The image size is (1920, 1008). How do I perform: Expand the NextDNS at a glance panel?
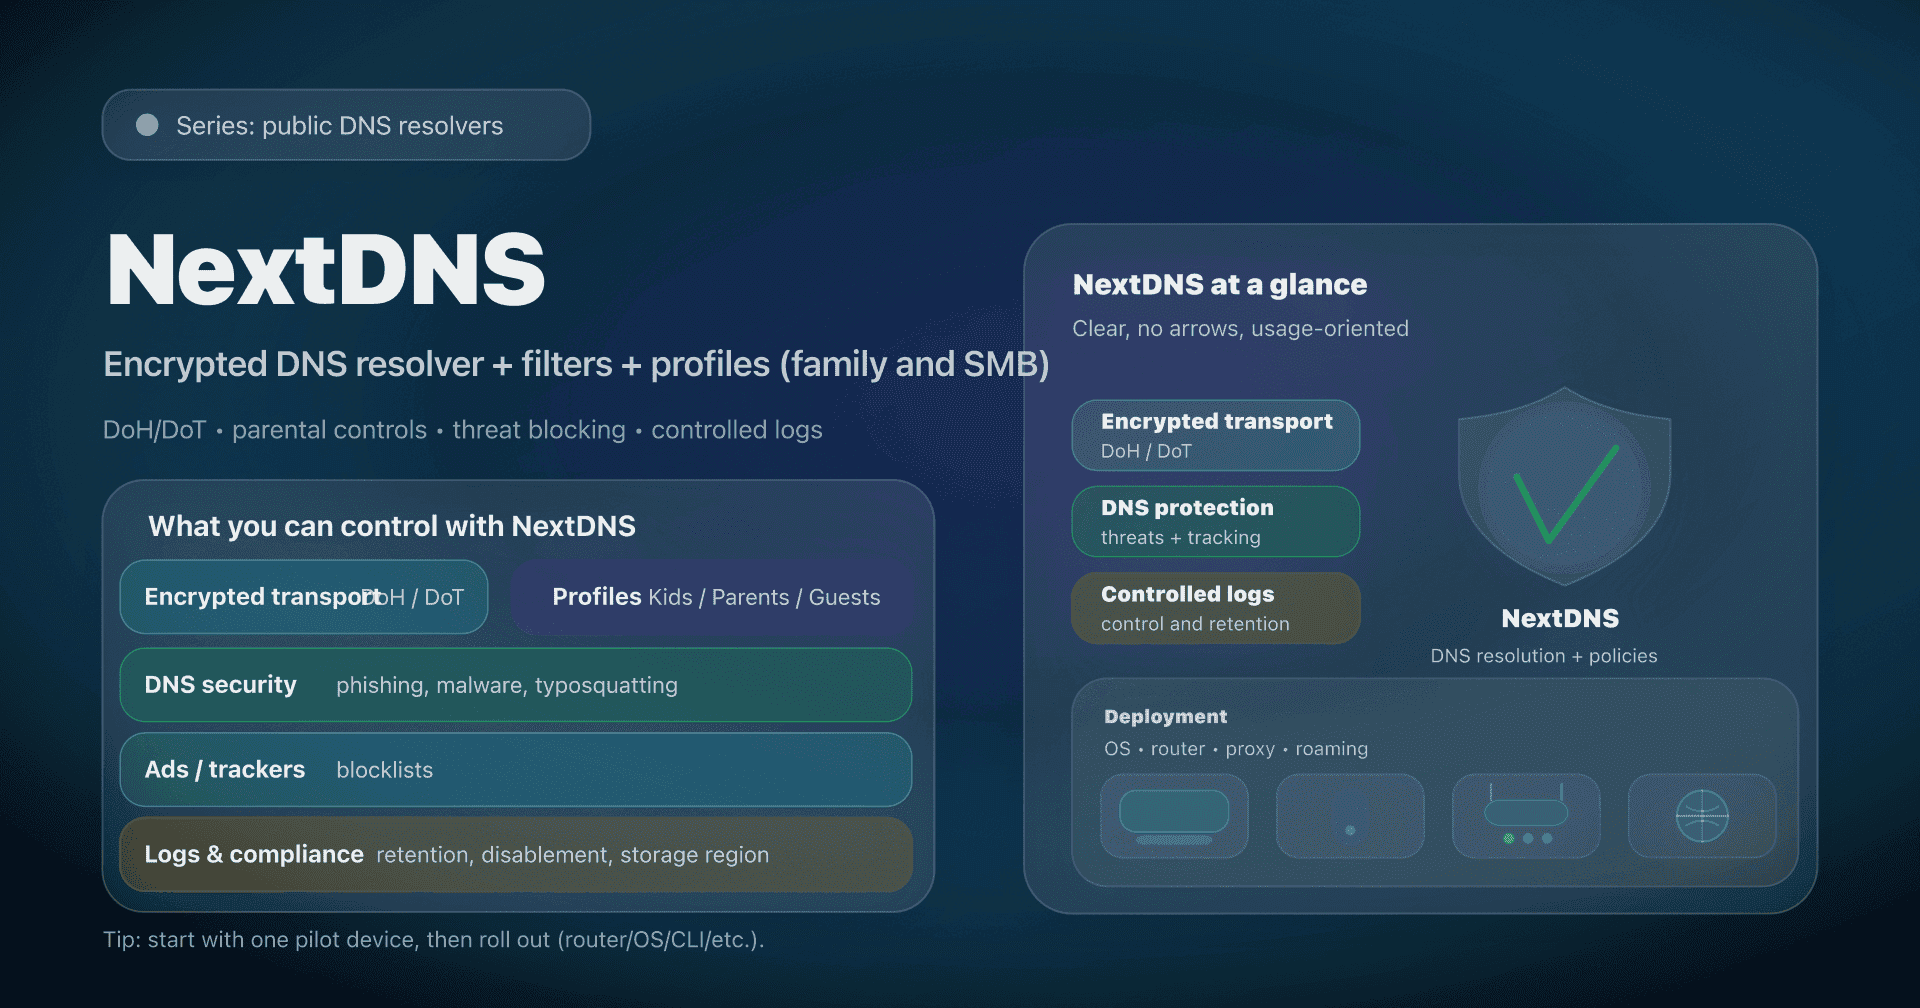click(x=1220, y=284)
